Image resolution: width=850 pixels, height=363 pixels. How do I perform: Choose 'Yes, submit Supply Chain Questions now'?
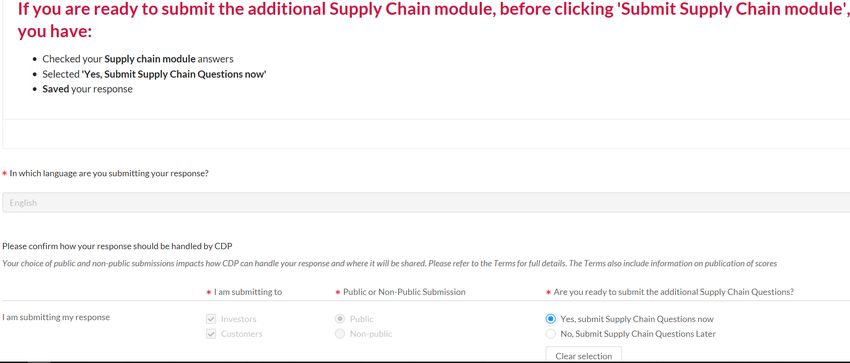(551, 319)
